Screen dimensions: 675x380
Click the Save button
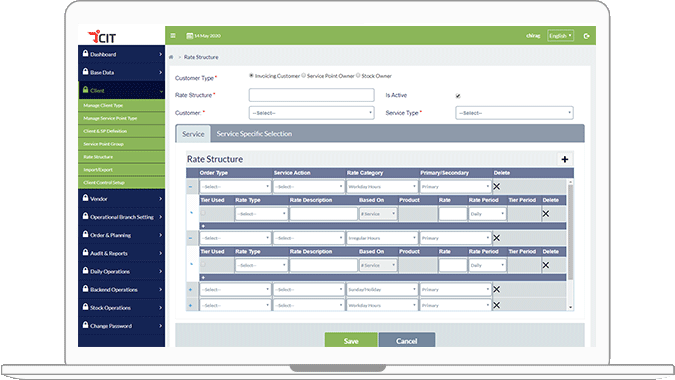point(351,340)
